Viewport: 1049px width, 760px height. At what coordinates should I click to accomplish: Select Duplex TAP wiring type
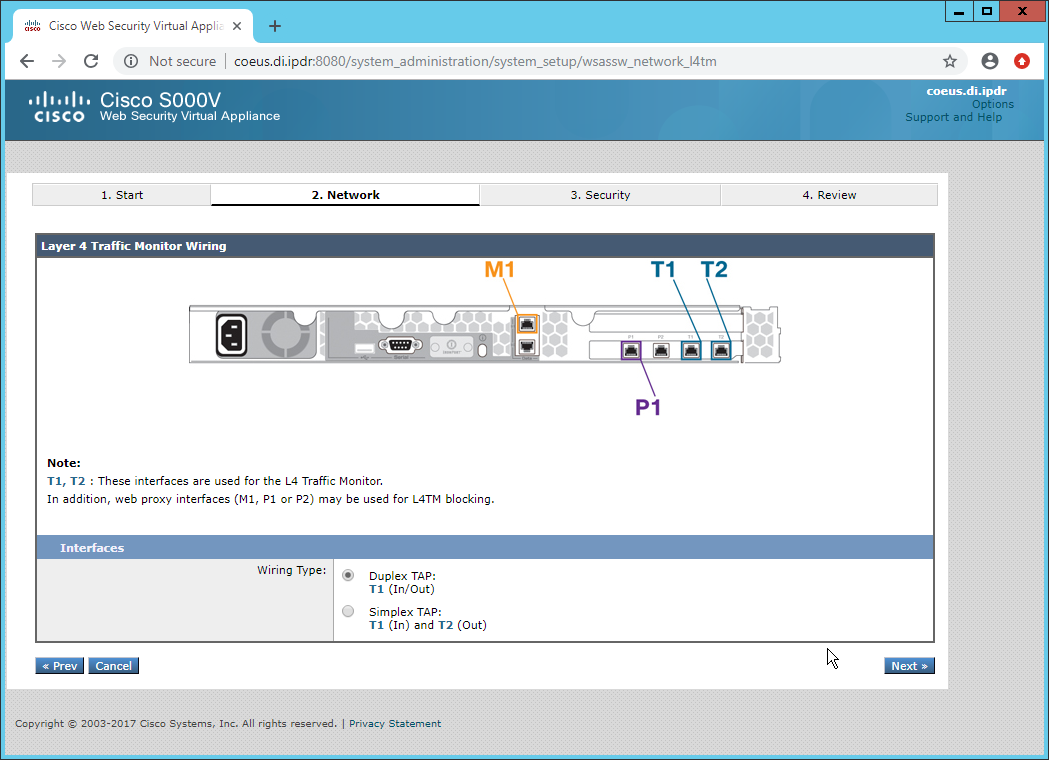coord(348,575)
